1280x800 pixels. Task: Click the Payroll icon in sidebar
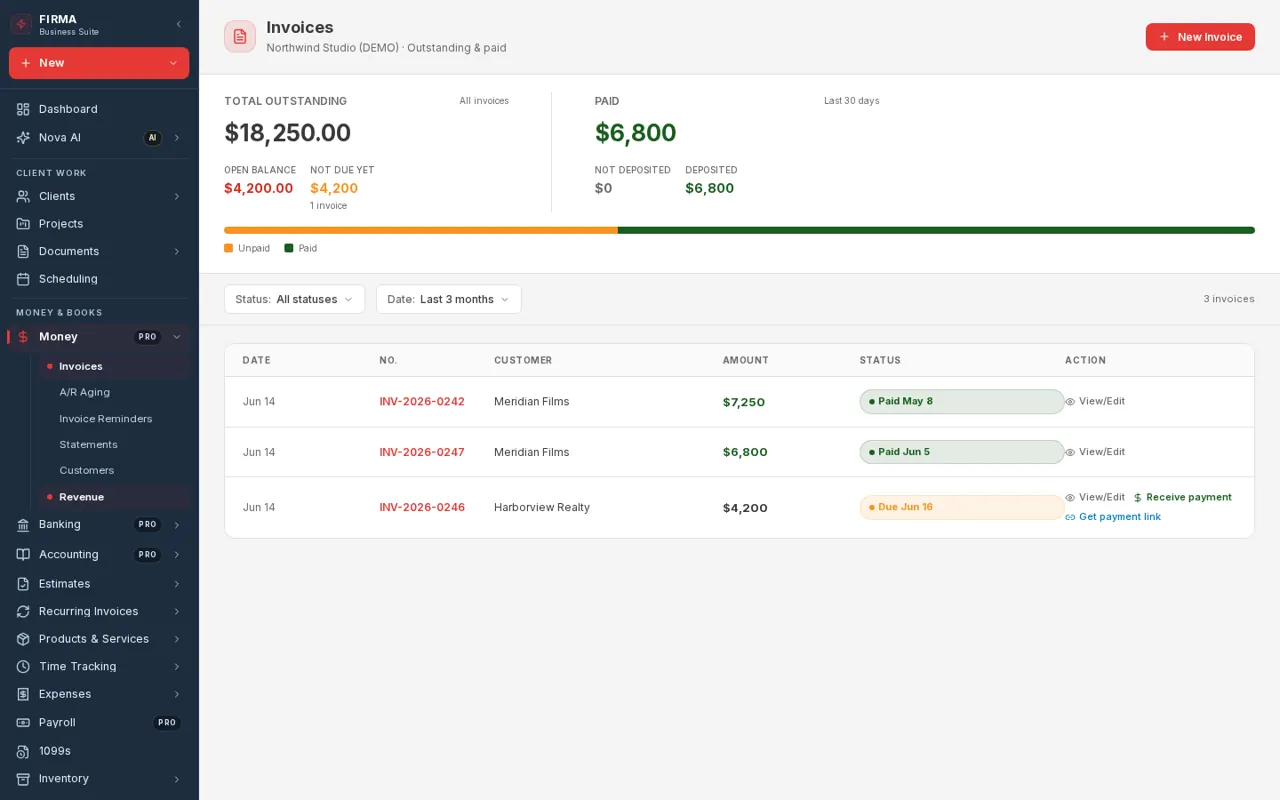pyautogui.click(x=23, y=723)
